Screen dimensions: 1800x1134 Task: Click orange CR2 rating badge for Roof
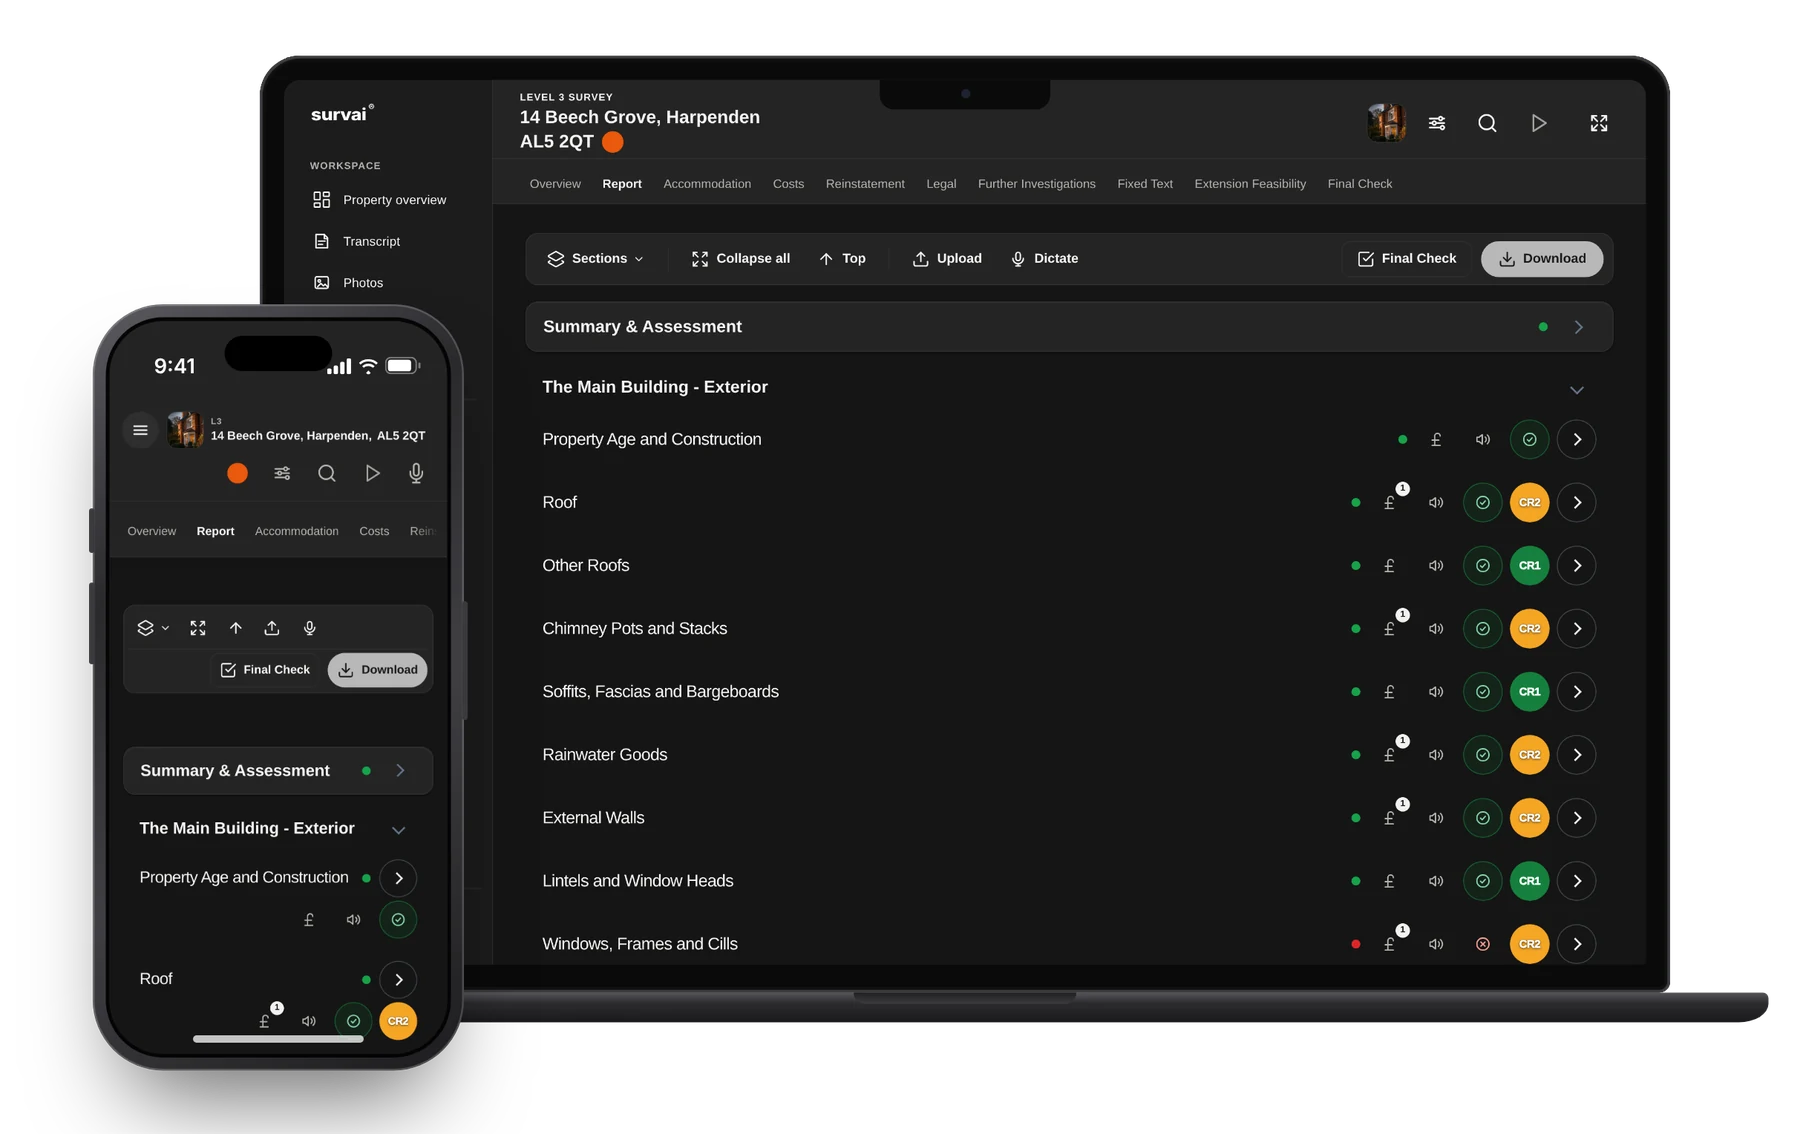(1529, 503)
